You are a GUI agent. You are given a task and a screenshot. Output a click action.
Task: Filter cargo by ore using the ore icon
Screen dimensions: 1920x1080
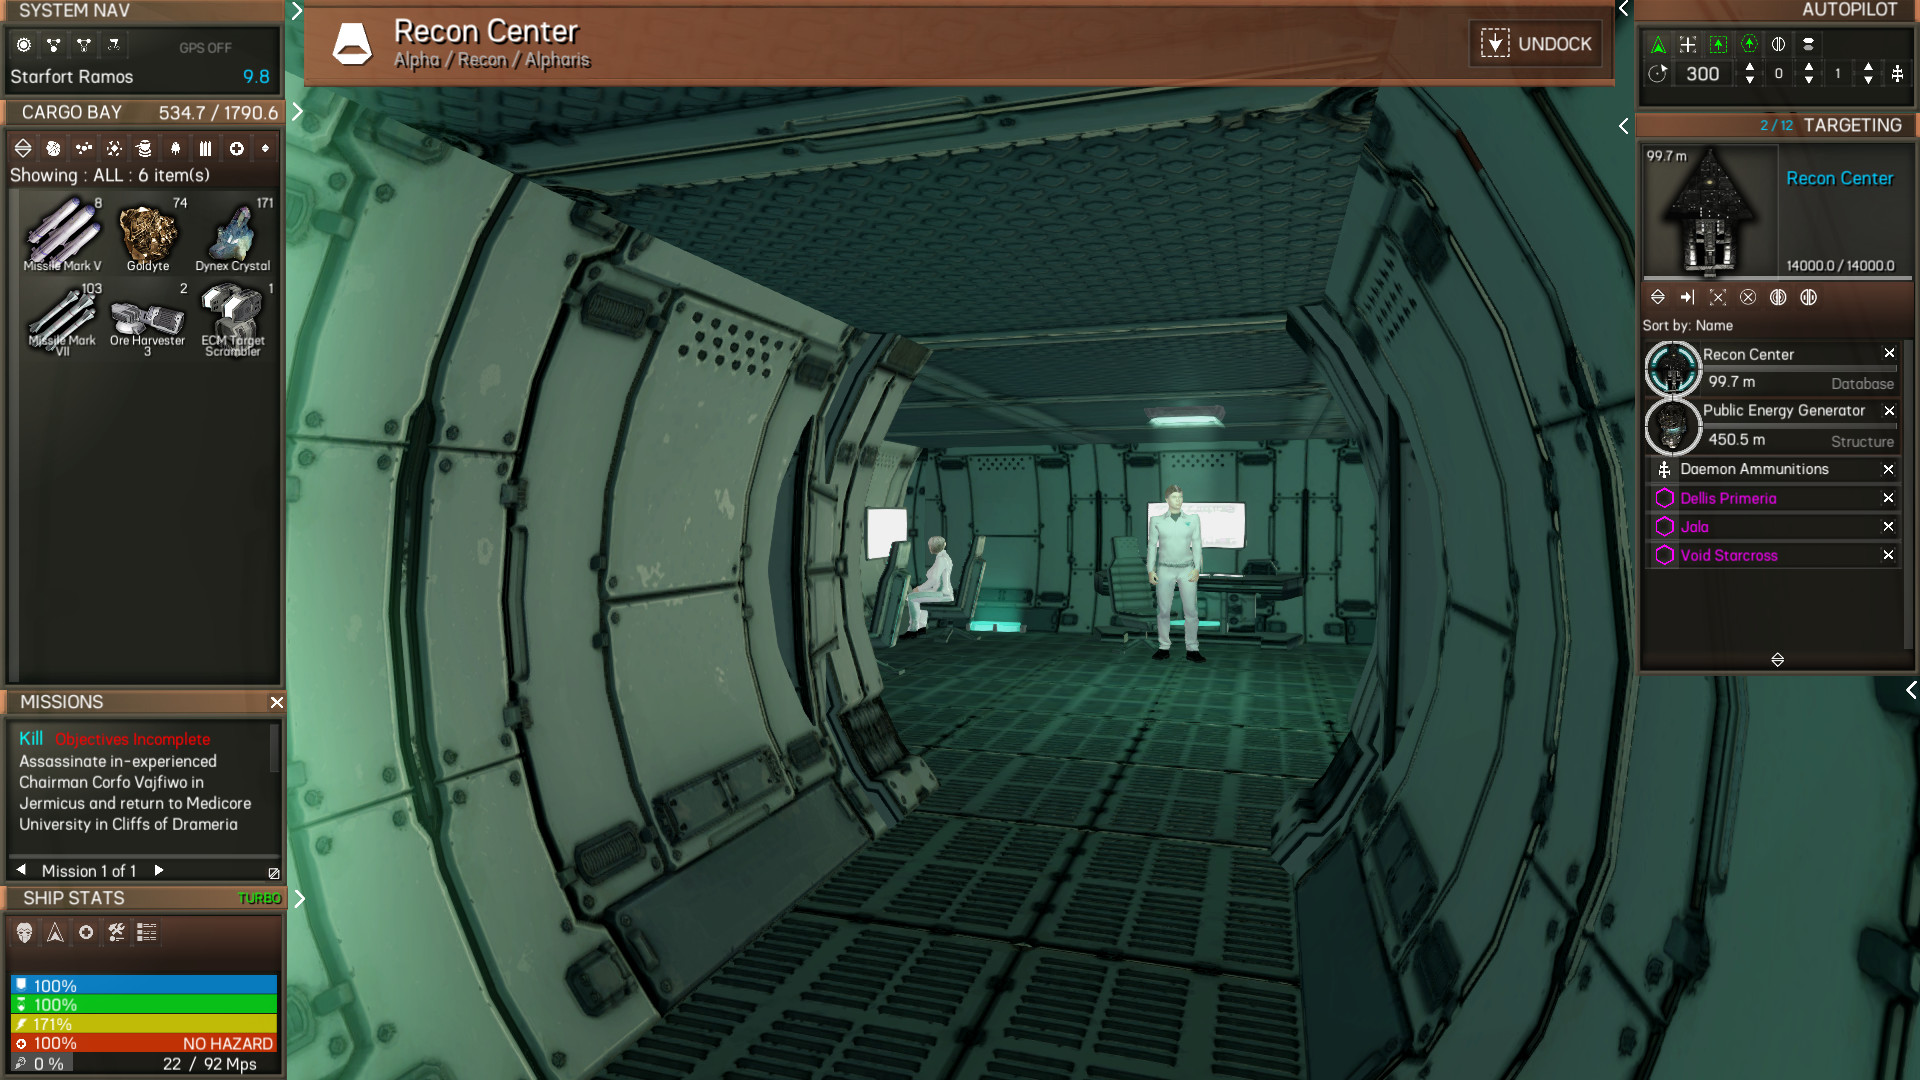tap(53, 148)
